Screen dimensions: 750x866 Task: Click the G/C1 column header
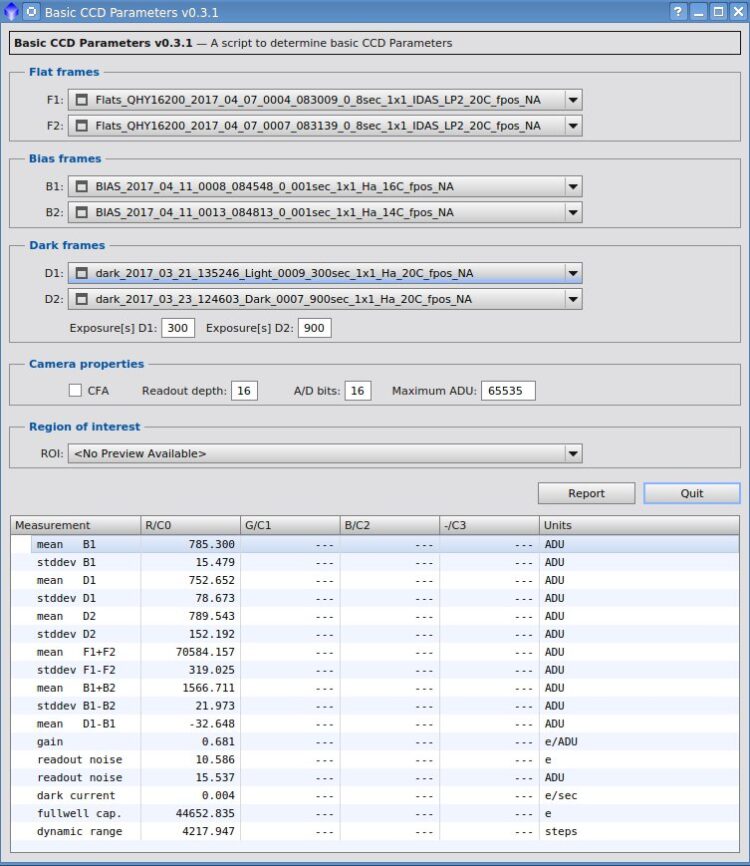tap(291, 525)
